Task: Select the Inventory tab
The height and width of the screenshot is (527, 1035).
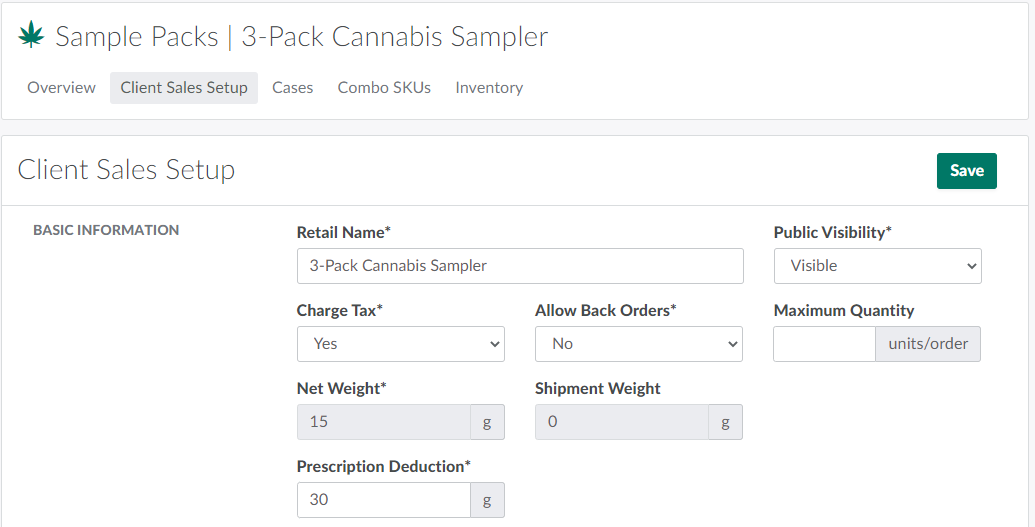Action: pyautogui.click(x=489, y=88)
